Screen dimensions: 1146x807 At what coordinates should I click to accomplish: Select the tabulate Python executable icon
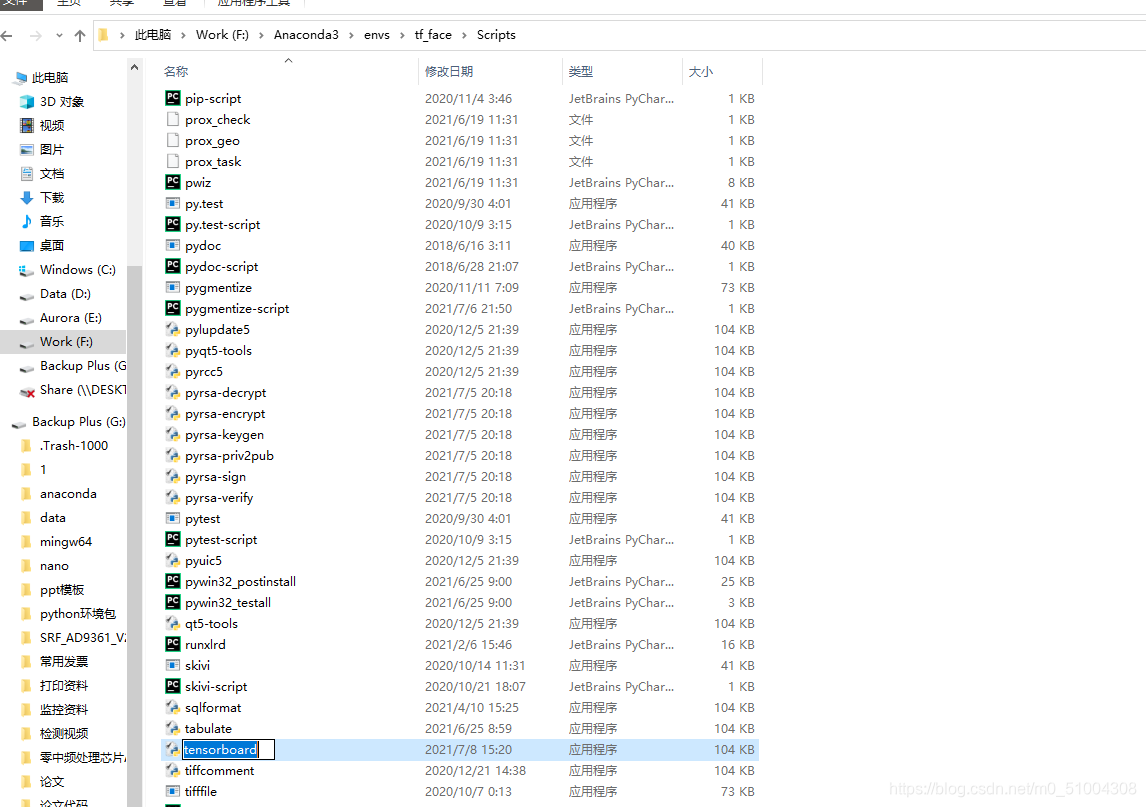[x=172, y=728]
